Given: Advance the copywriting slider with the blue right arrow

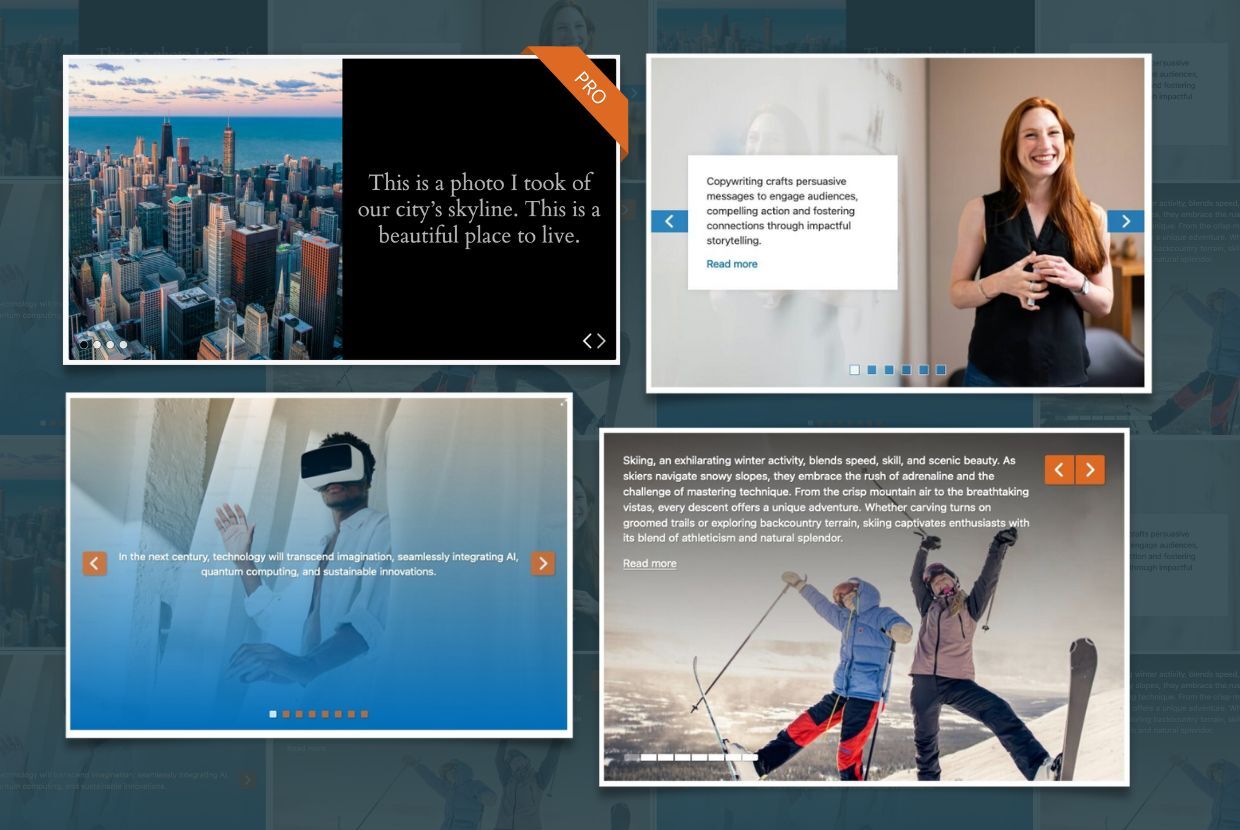Looking at the screenshot, I should pos(1125,221).
